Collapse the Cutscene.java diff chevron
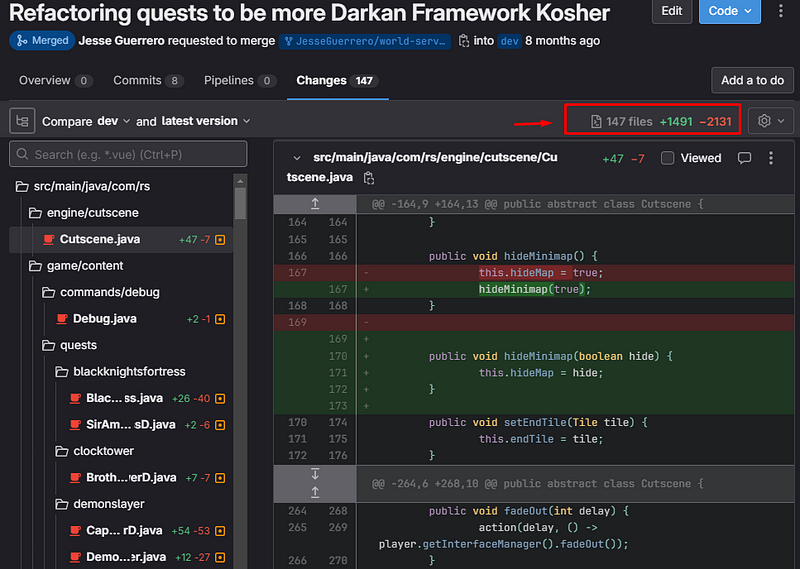This screenshot has height=569, width=800. point(297,158)
